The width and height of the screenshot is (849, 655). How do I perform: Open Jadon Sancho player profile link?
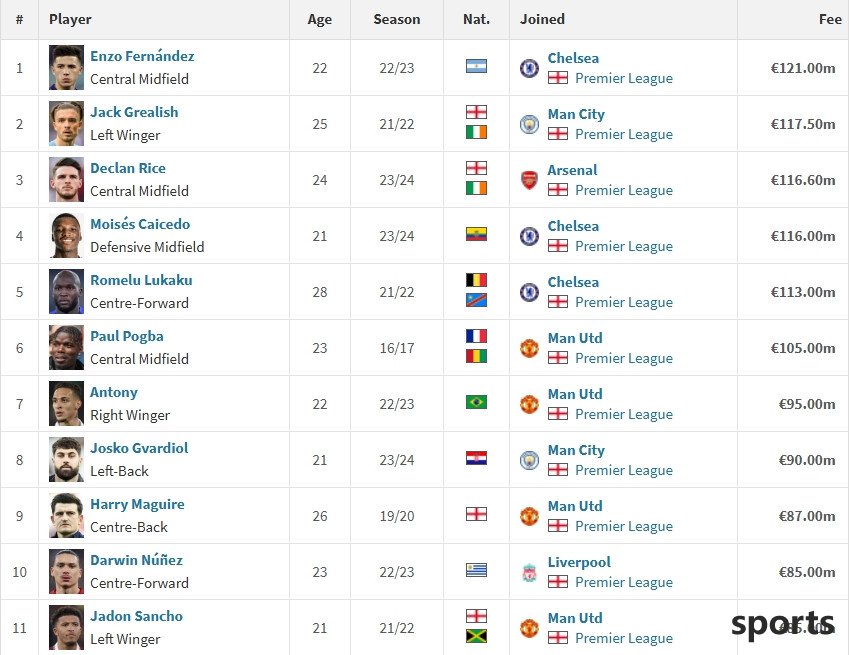coord(136,617)
